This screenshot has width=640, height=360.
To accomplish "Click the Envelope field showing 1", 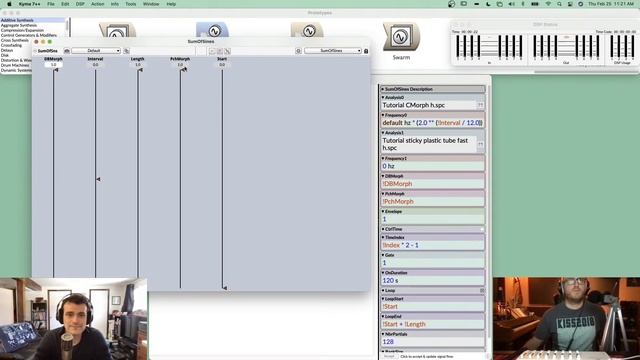I will pos(432,219).
